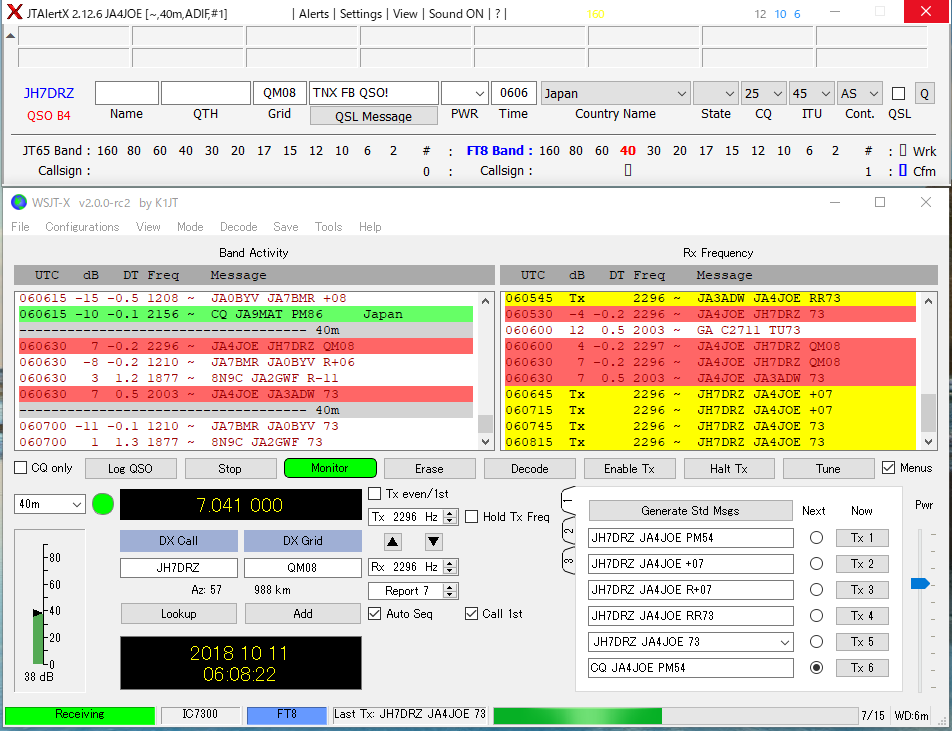Viewport: 952px width, 731px height.
Task: Open the Configurations menu
Action: coord(82,227)
